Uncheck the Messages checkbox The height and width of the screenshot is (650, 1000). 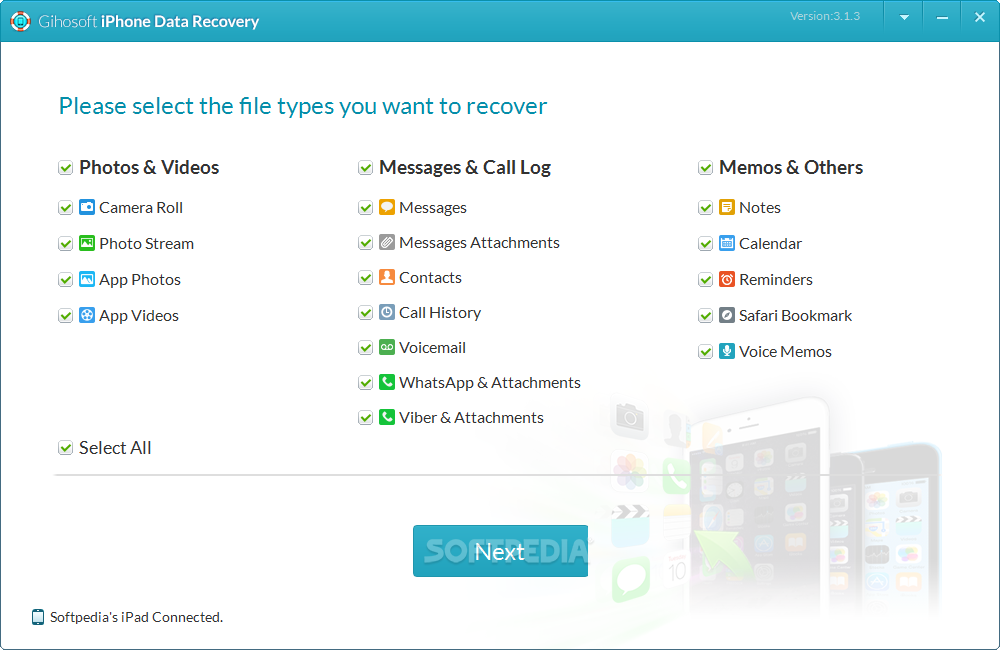(365, 208)
